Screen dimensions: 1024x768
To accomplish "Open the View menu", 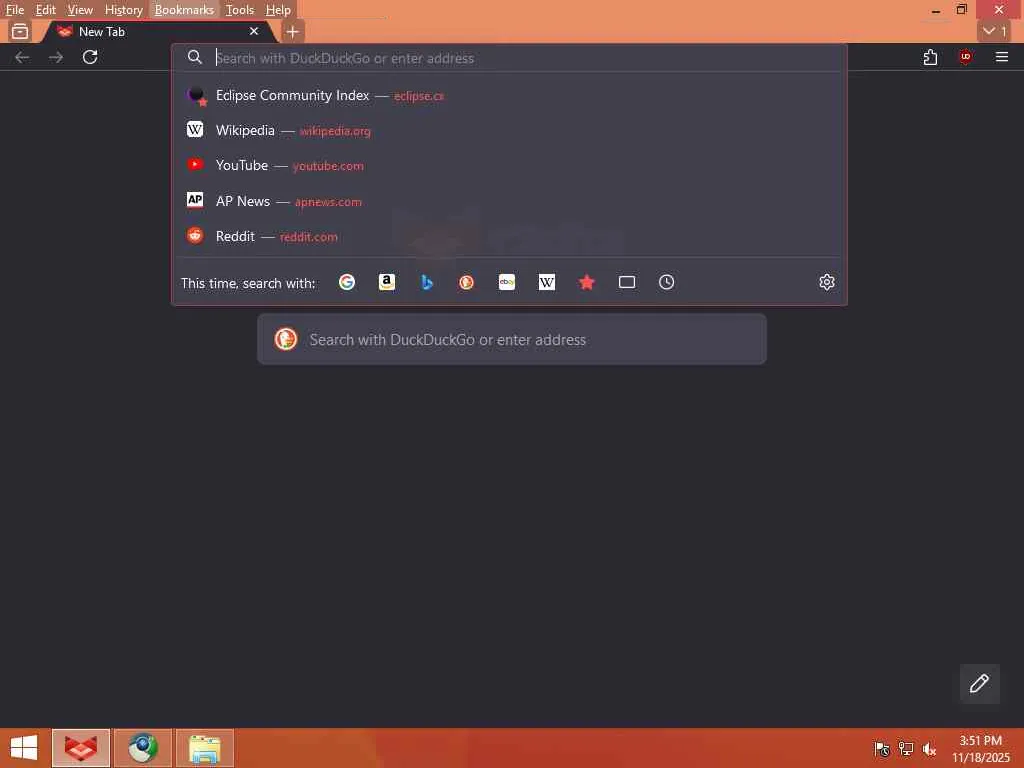I will [x=80, y=10].
